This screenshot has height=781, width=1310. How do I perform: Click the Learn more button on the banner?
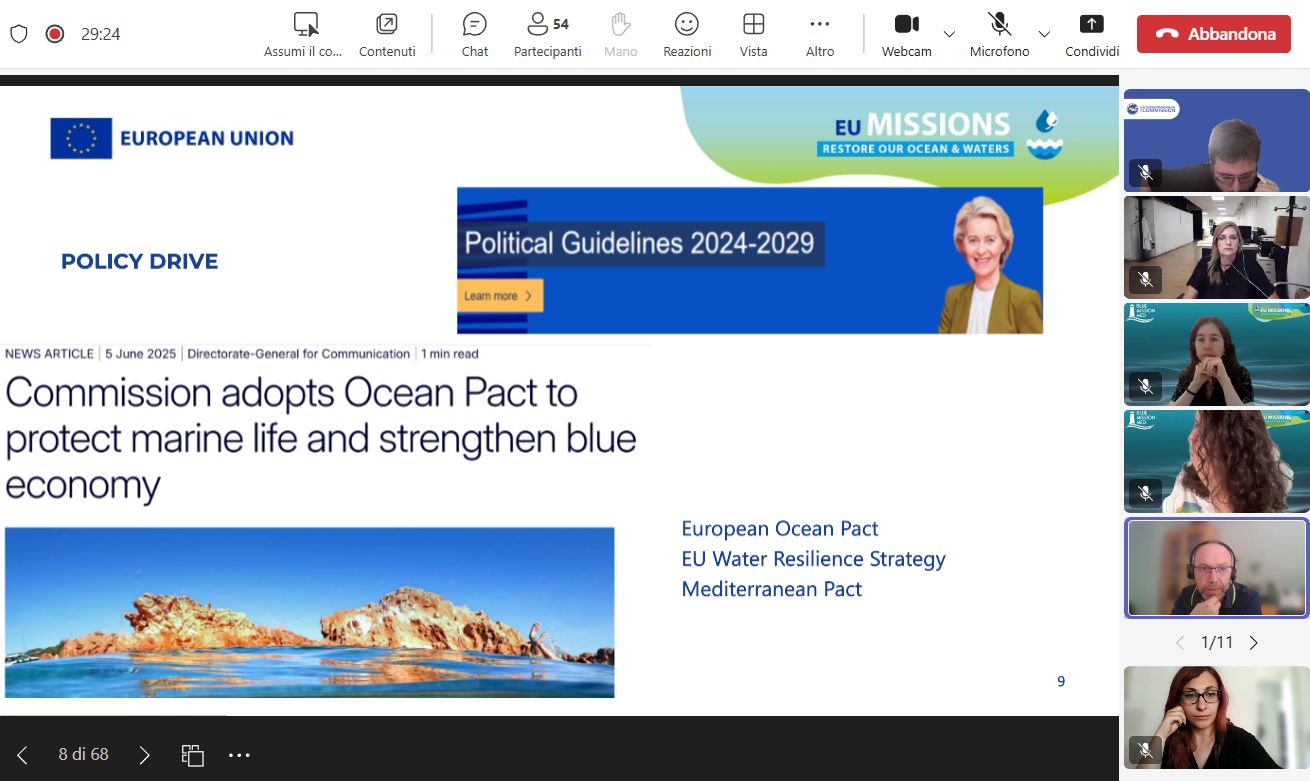click(x=500, y=296)
